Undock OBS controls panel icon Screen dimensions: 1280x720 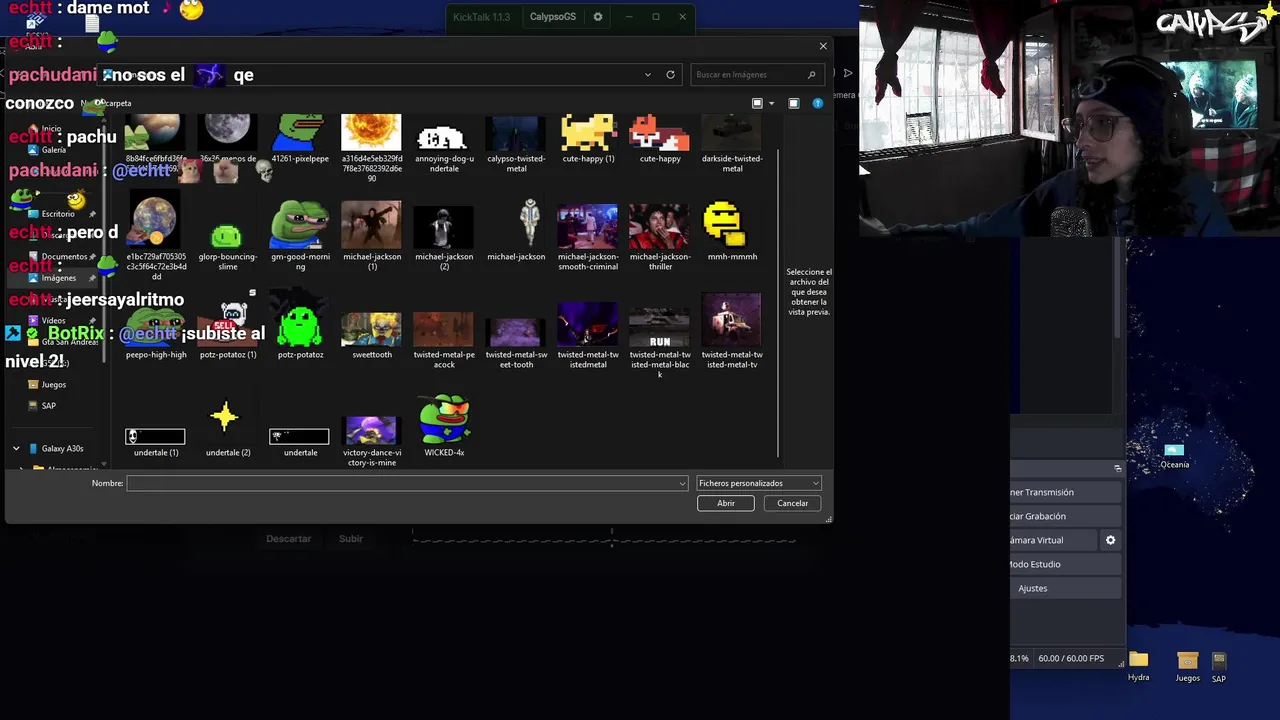click(x=1117, y=468)
